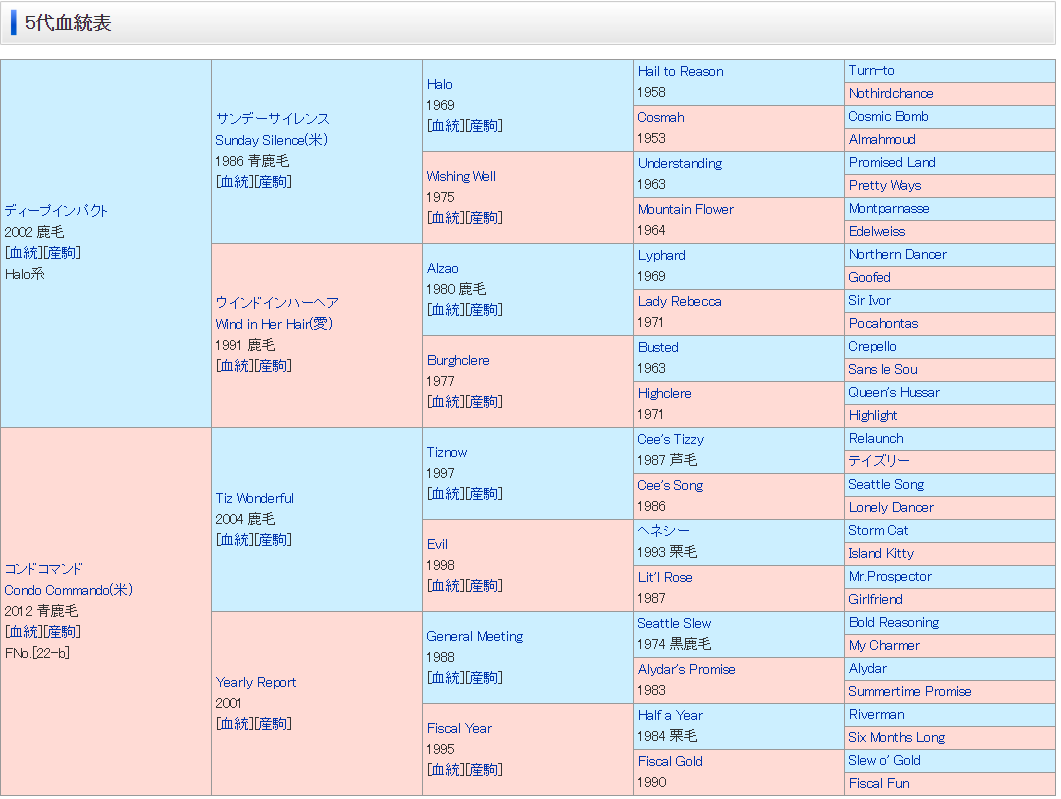Viewport: 1061px width, 799px height.
Task: Open 血統 link under Sunday Silence
Action: [234, 182]
